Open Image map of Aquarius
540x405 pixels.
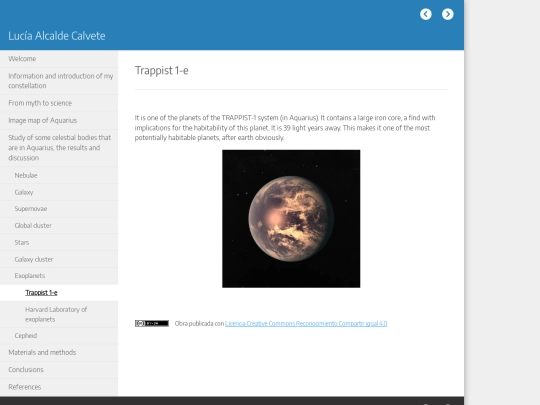click(x=59, y=121)
